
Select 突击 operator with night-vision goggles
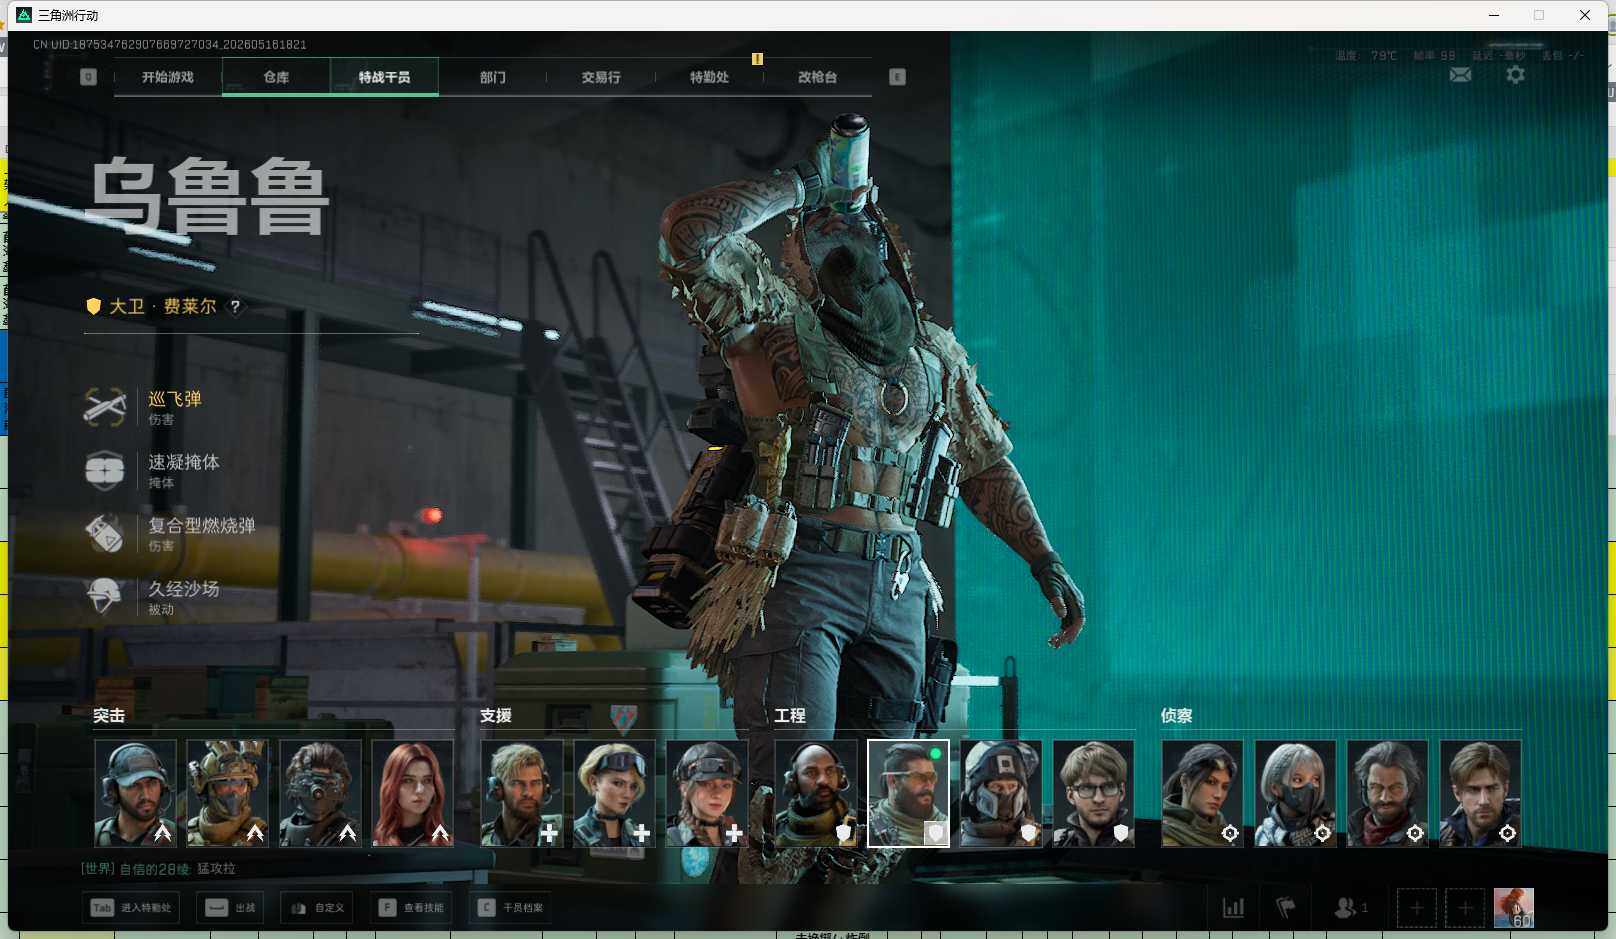pos(320,793)
